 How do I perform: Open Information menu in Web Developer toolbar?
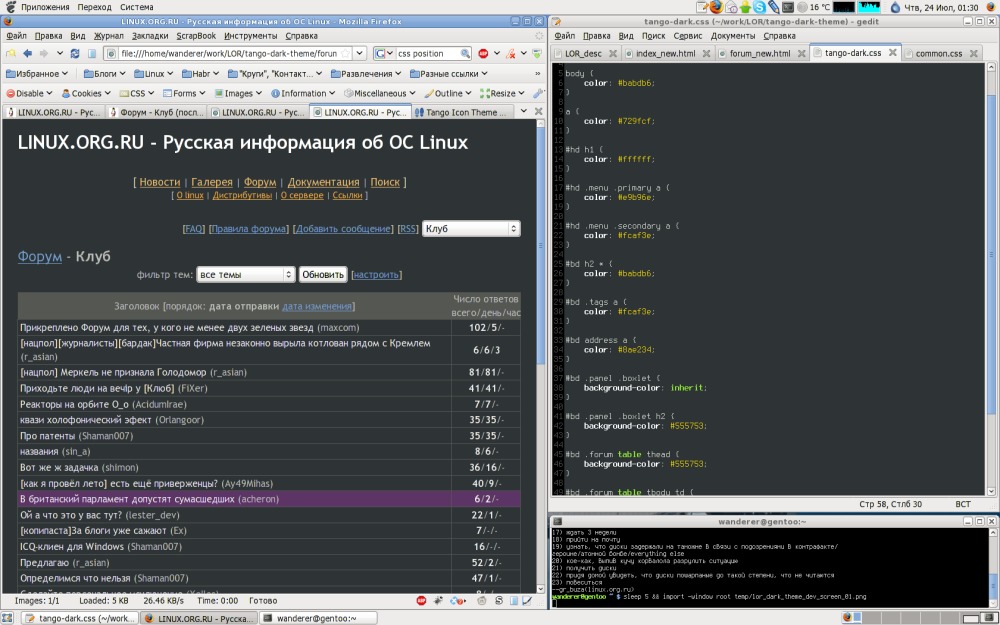303,93
